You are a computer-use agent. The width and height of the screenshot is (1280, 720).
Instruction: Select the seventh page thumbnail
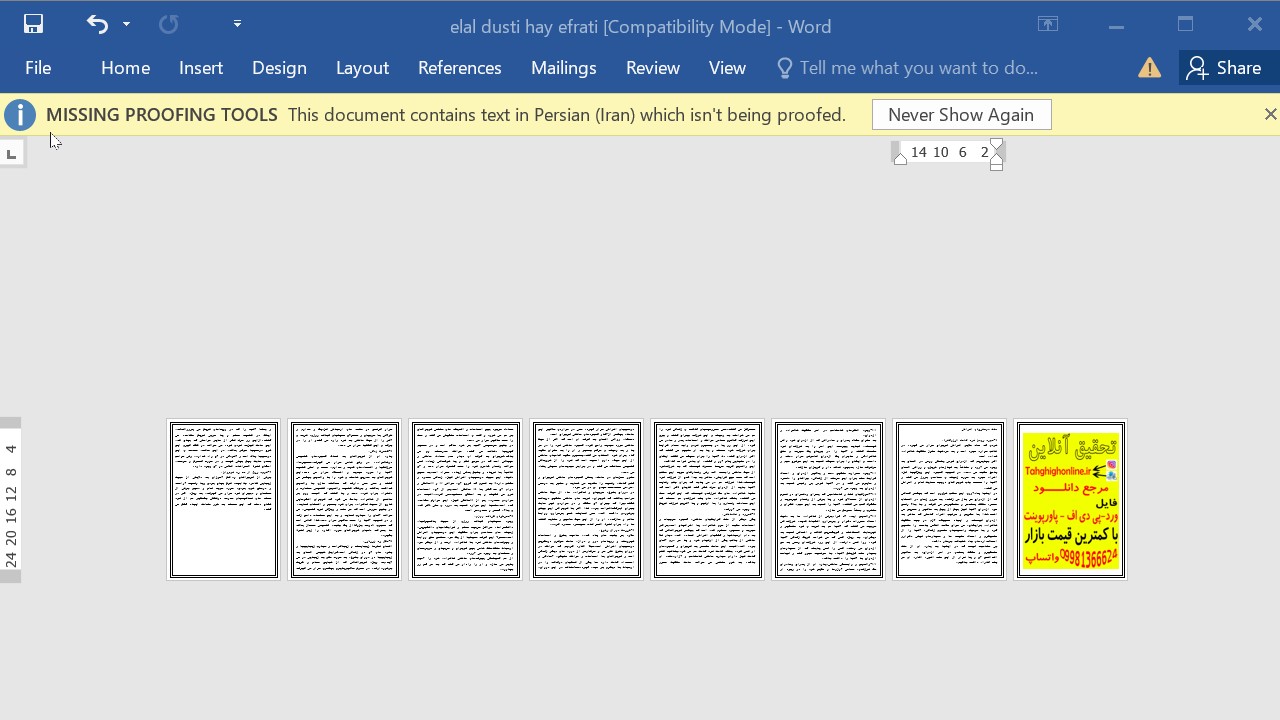(x=949, y=500)
